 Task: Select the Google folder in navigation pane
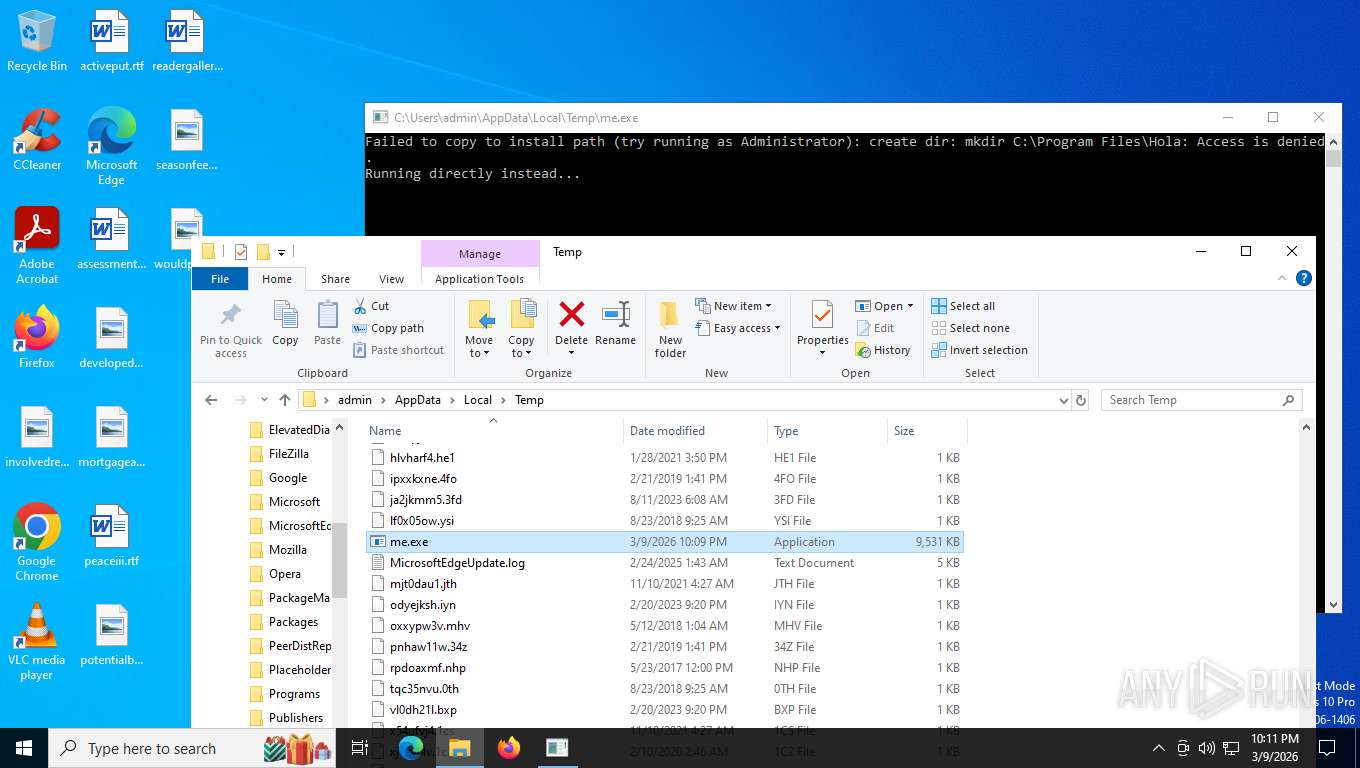pos(287,478)
